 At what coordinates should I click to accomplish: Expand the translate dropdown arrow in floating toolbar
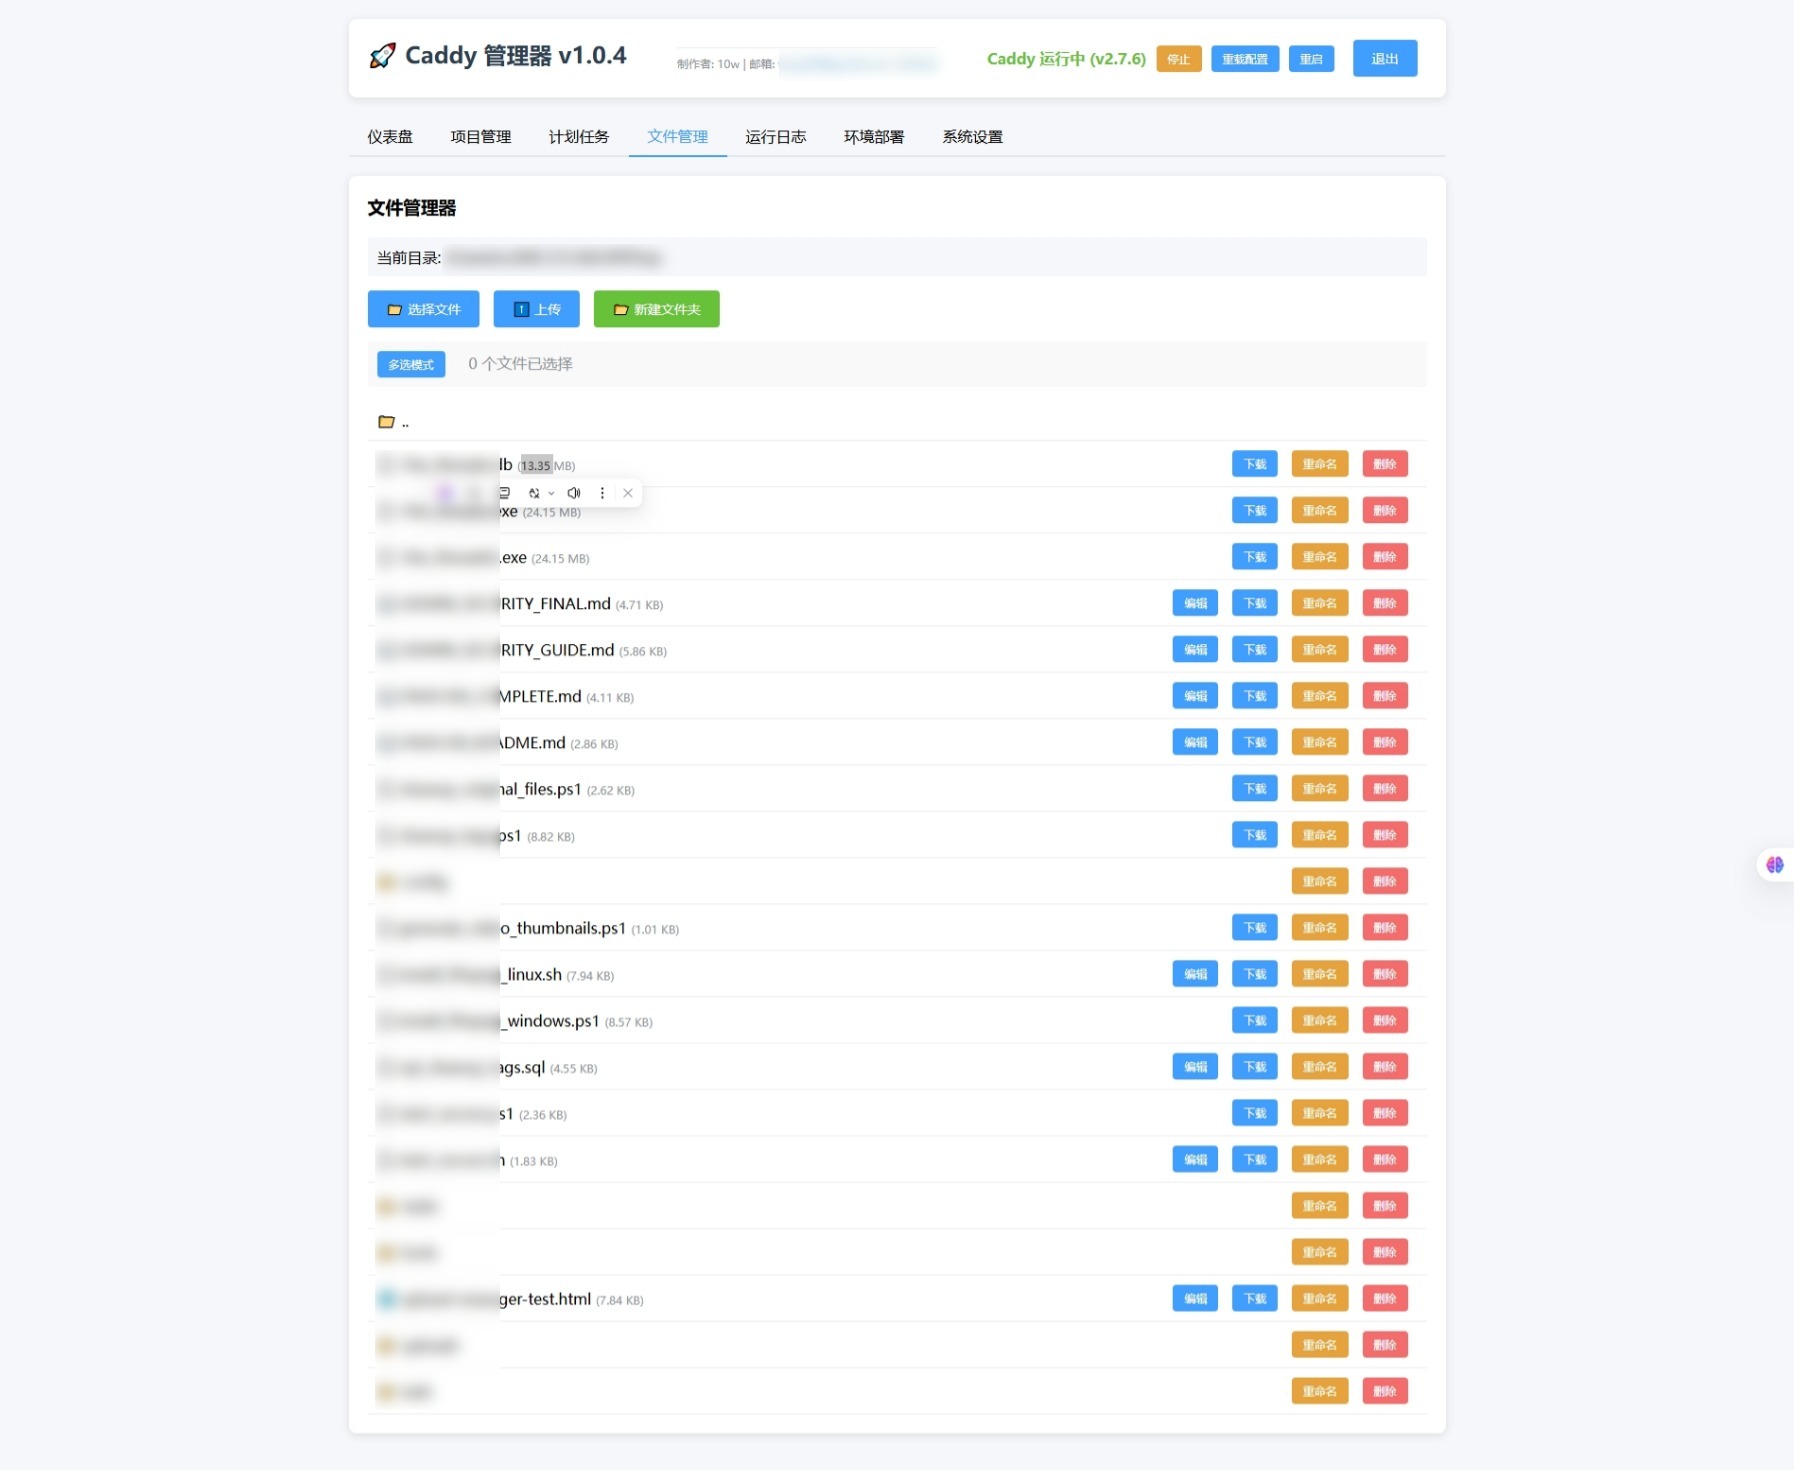tap(551, 493)
